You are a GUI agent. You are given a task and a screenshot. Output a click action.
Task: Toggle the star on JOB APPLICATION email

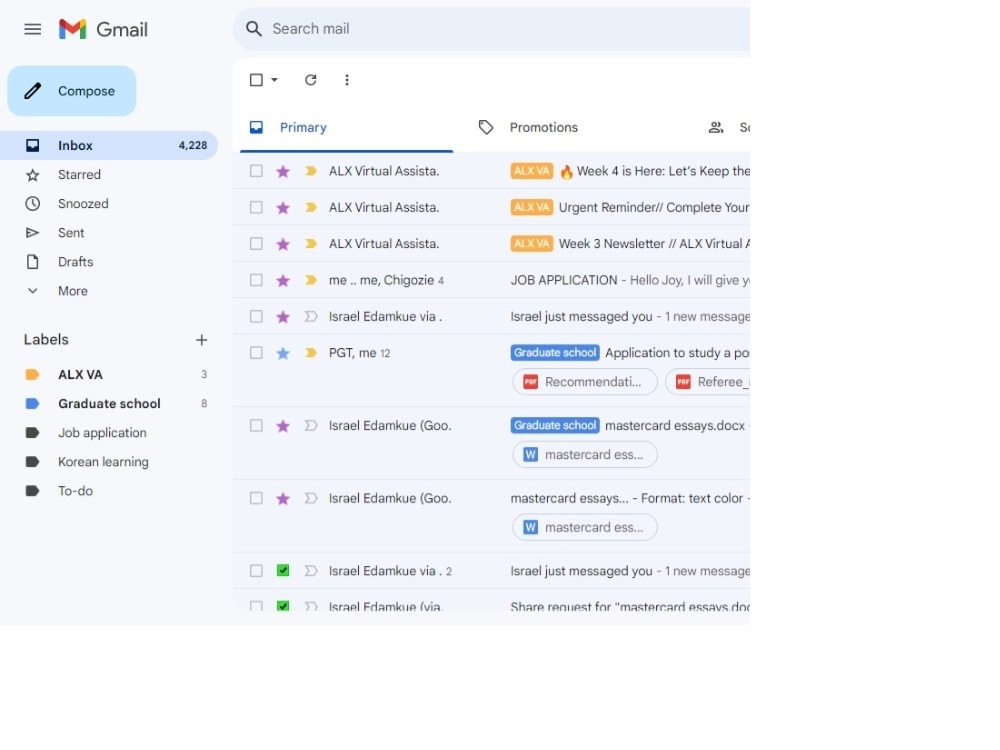click(283, 280)
